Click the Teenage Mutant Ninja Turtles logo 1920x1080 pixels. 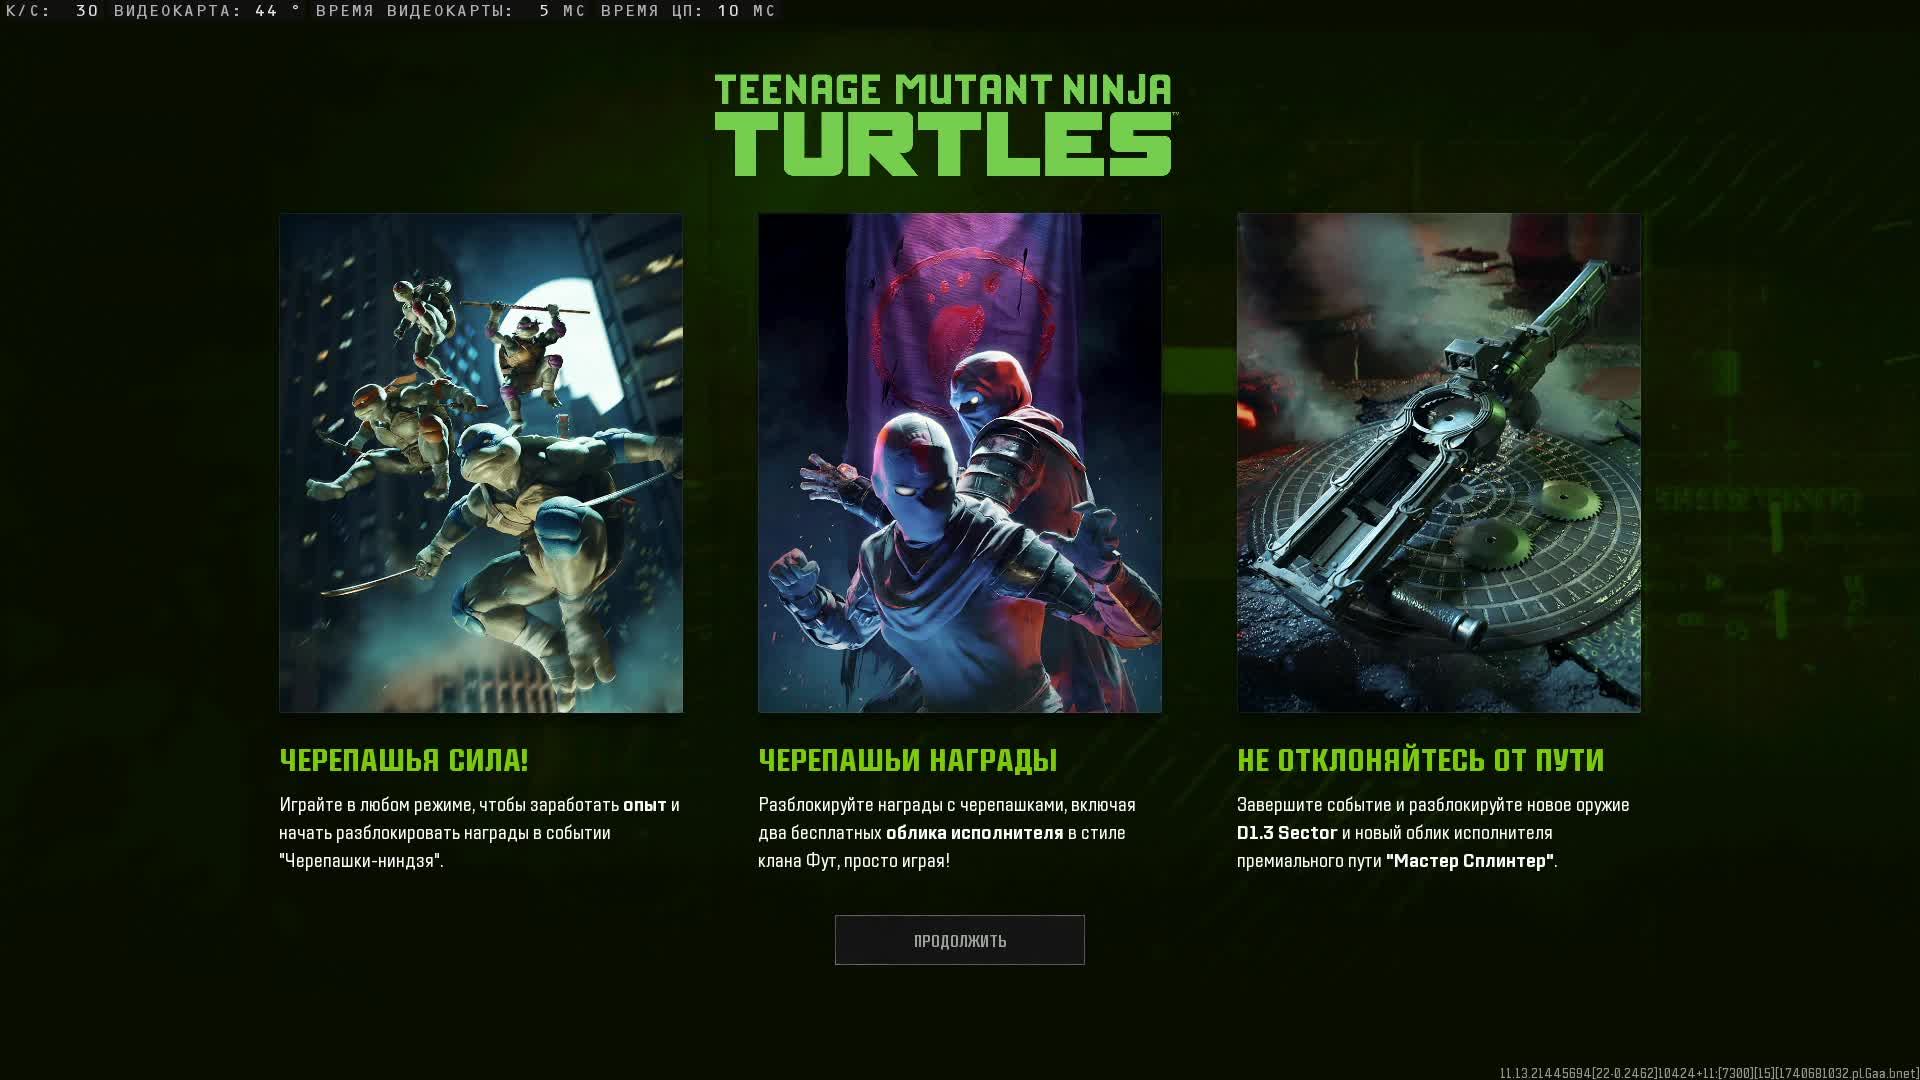pyautogui.click(x=943, y=125)
